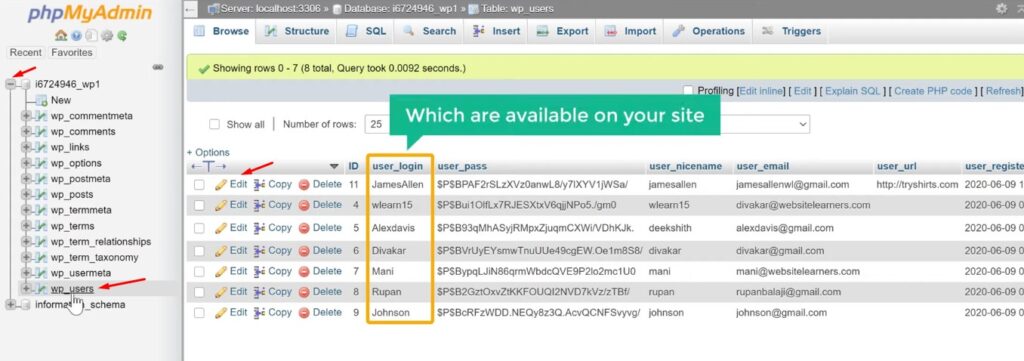The image size is (1024, 361).
Task: Select the Alexdavis row checkbox
Action: [199, 228]
